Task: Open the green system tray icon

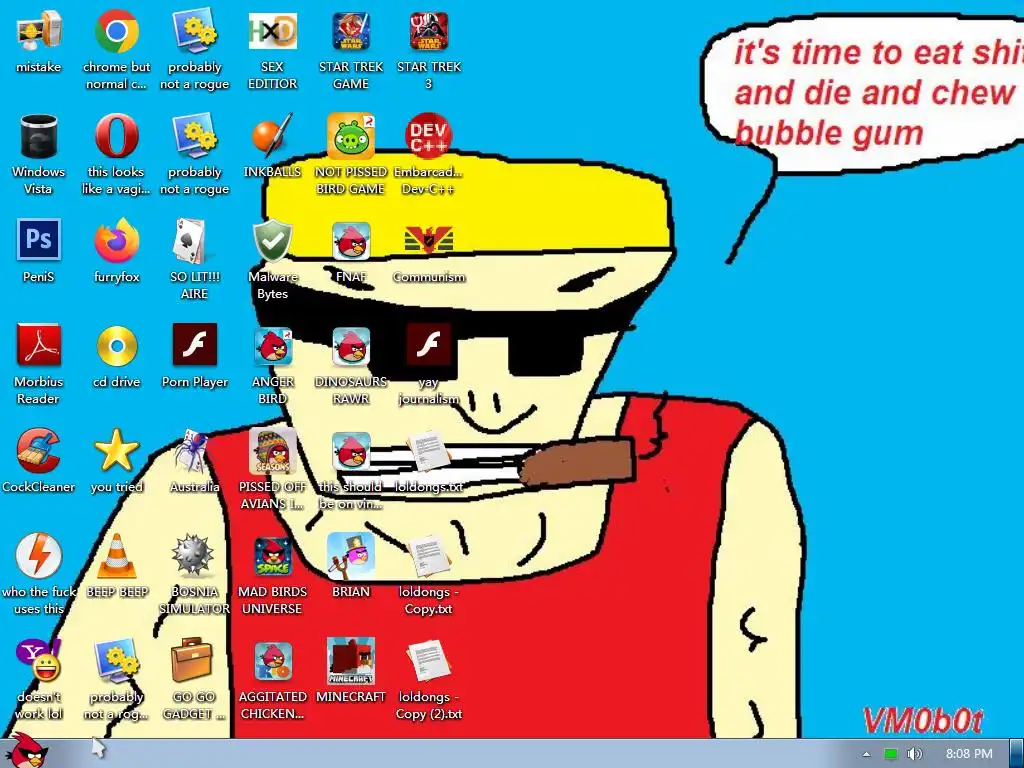Action: (891, 754)
